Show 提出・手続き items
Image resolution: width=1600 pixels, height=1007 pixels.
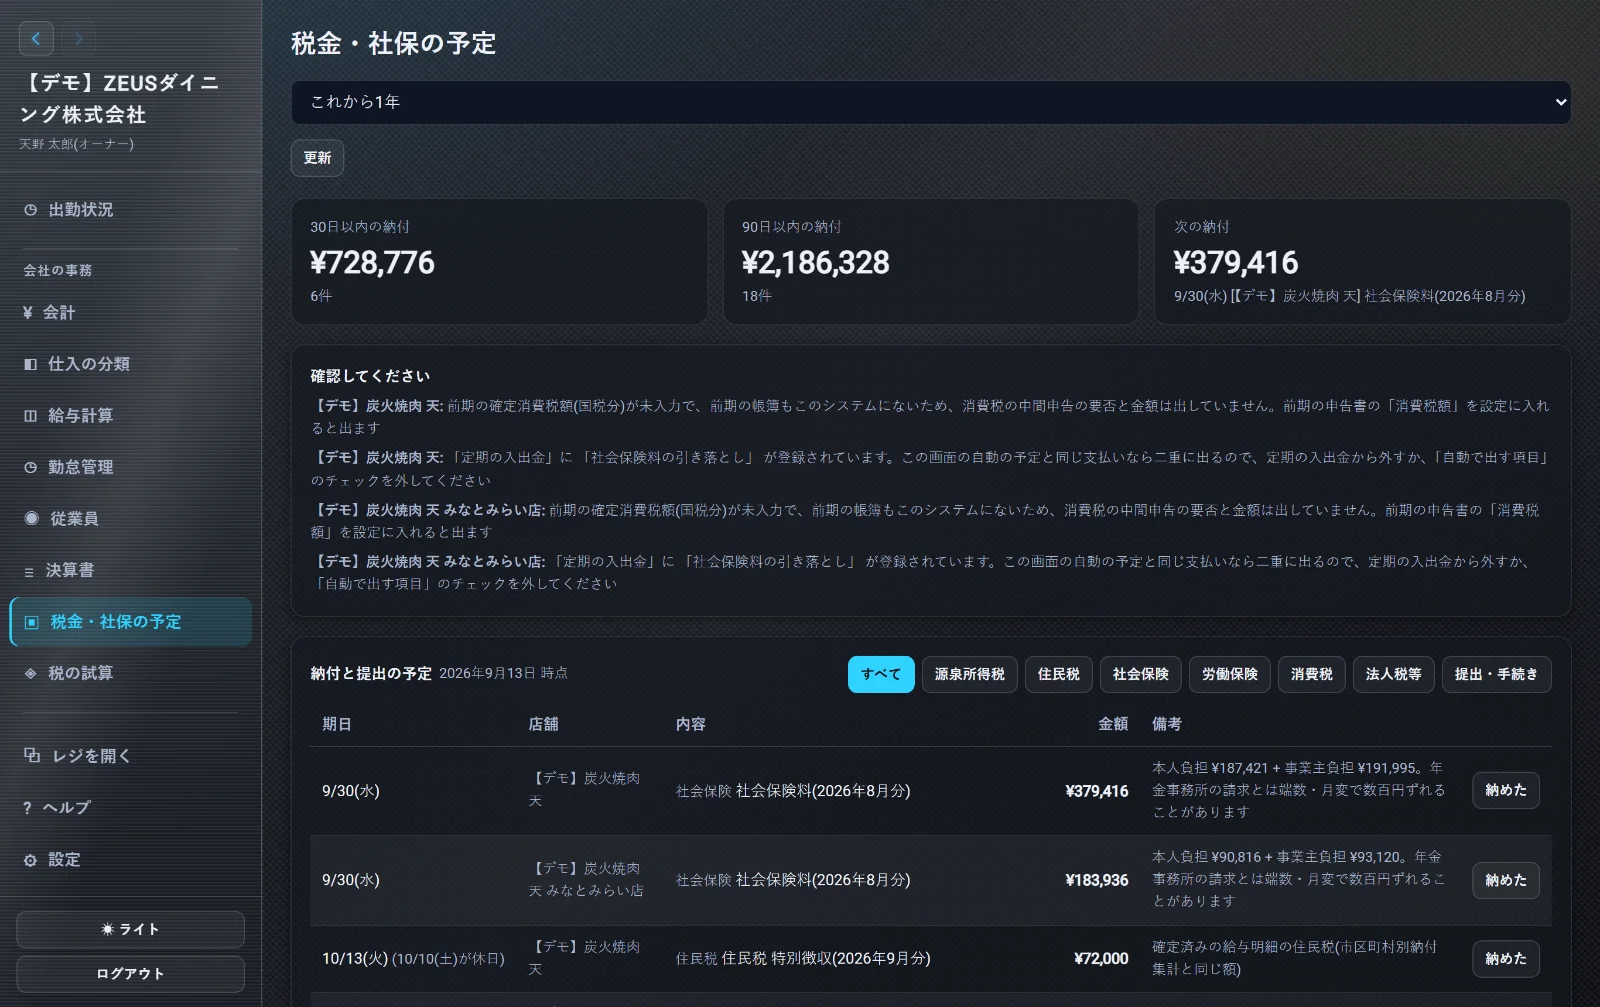pos(1497,674)
